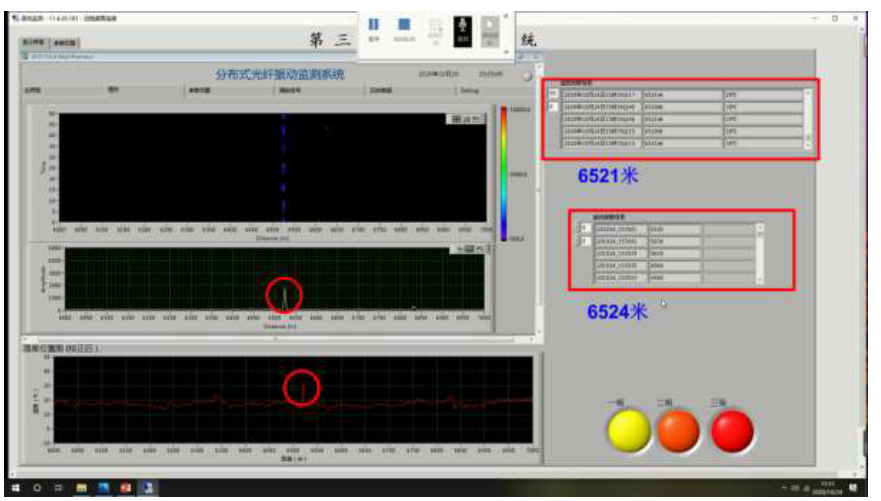Screen dimensions: 881x501
Task: Click the lower alarm list's second index box
Action: tap(585, 241)
